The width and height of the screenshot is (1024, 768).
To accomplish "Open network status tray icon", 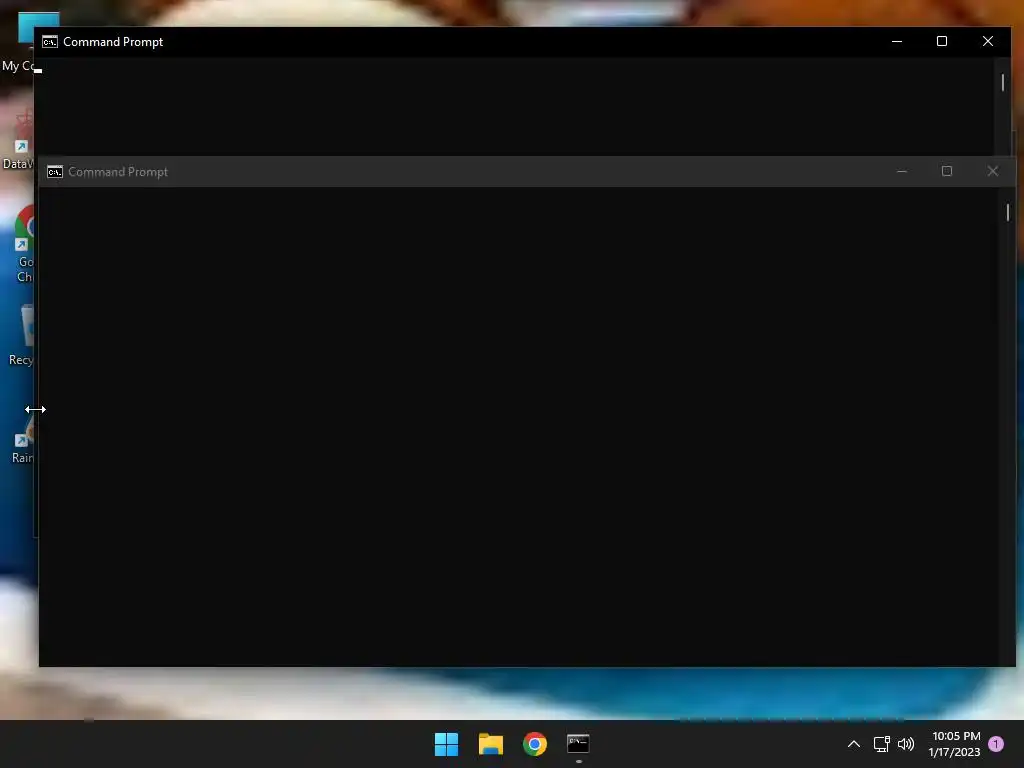I will 882,744.
